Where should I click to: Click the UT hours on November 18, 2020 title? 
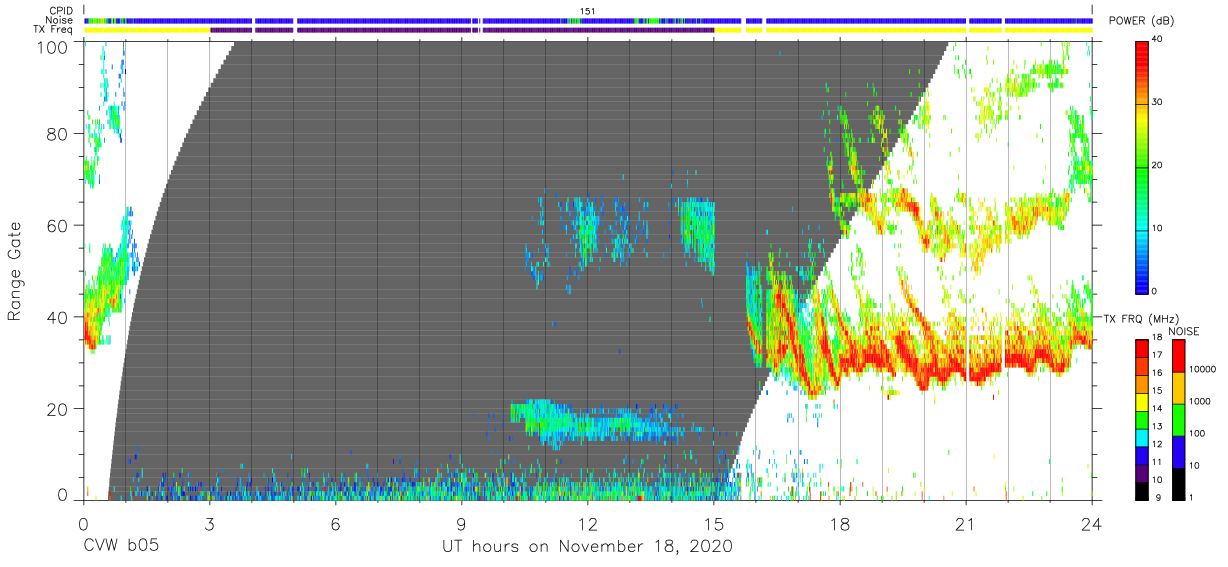pyautogui.click(x=588, y=547)
